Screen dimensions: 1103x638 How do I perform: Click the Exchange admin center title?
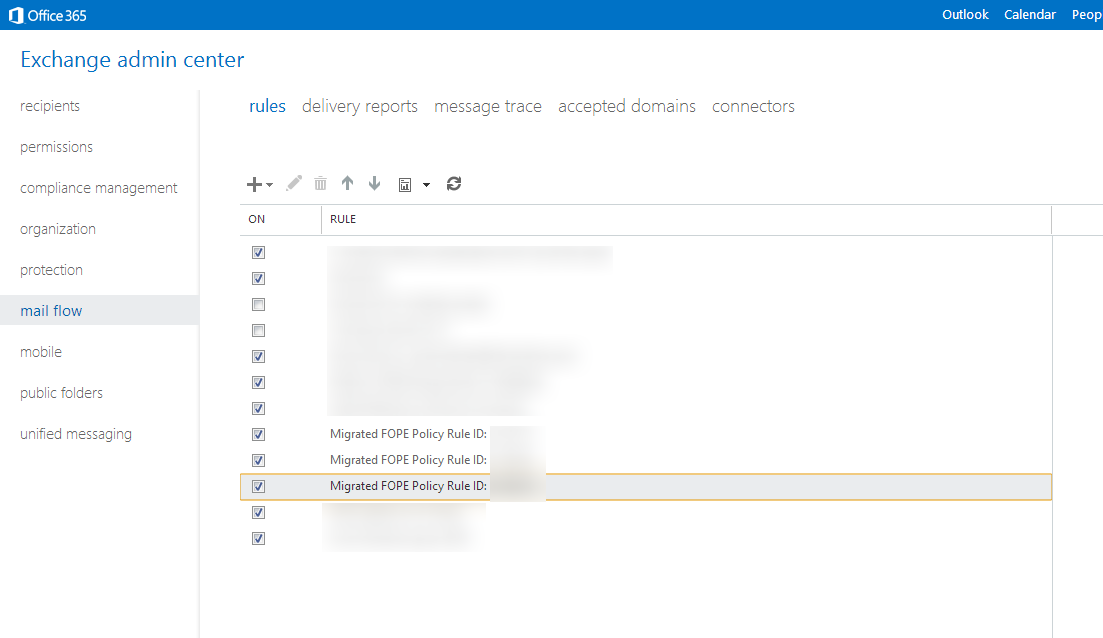[x=132, y=60]
